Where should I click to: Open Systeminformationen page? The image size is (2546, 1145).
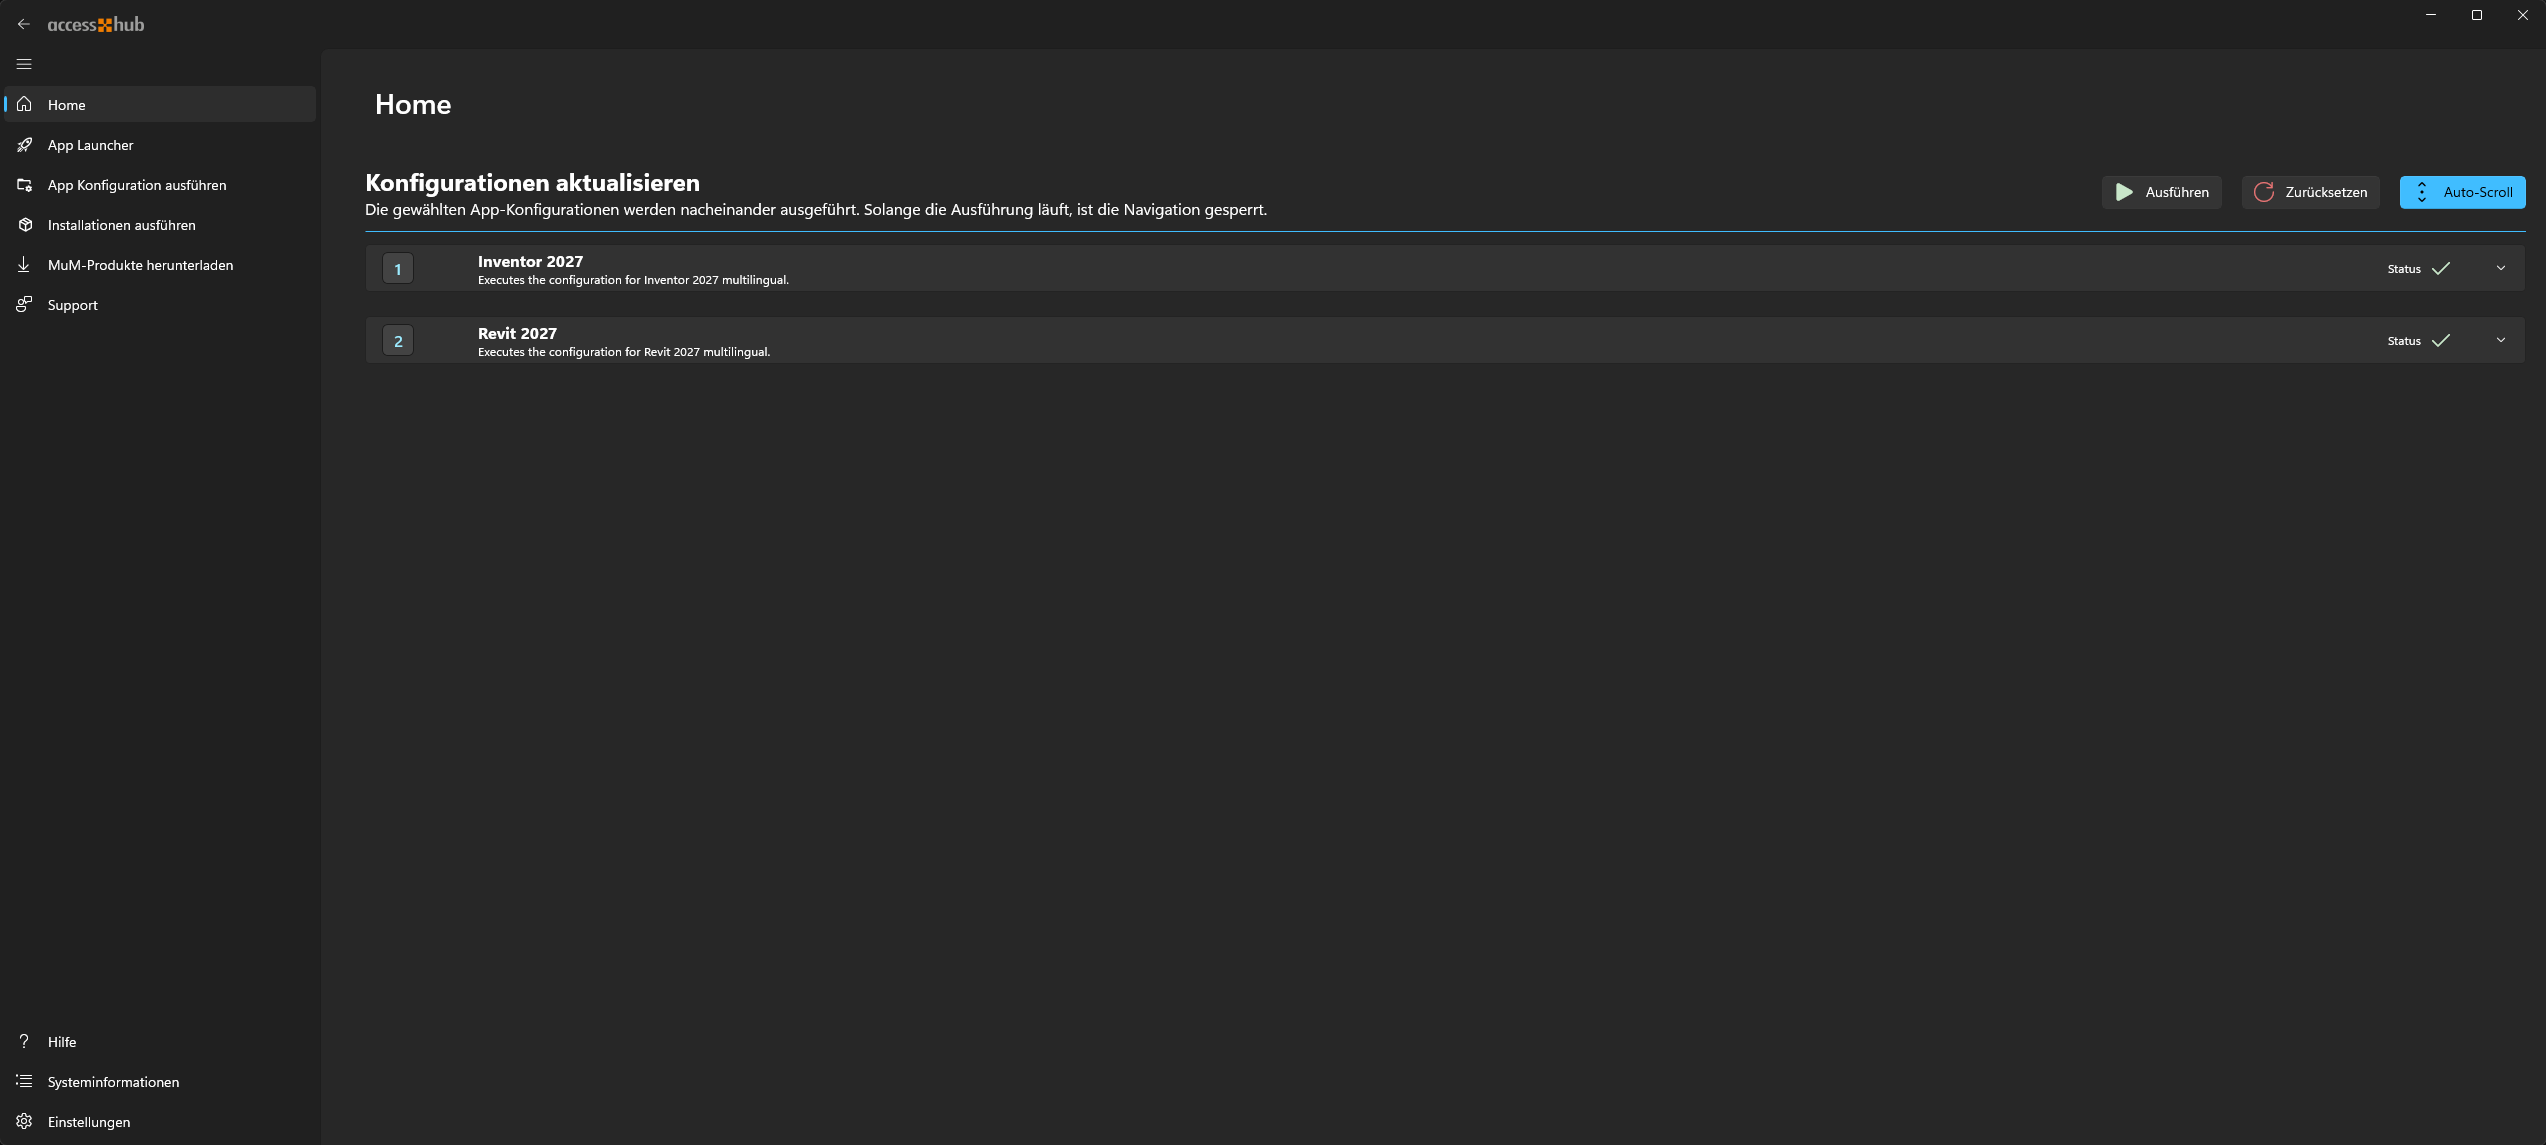pos(160,1081)
